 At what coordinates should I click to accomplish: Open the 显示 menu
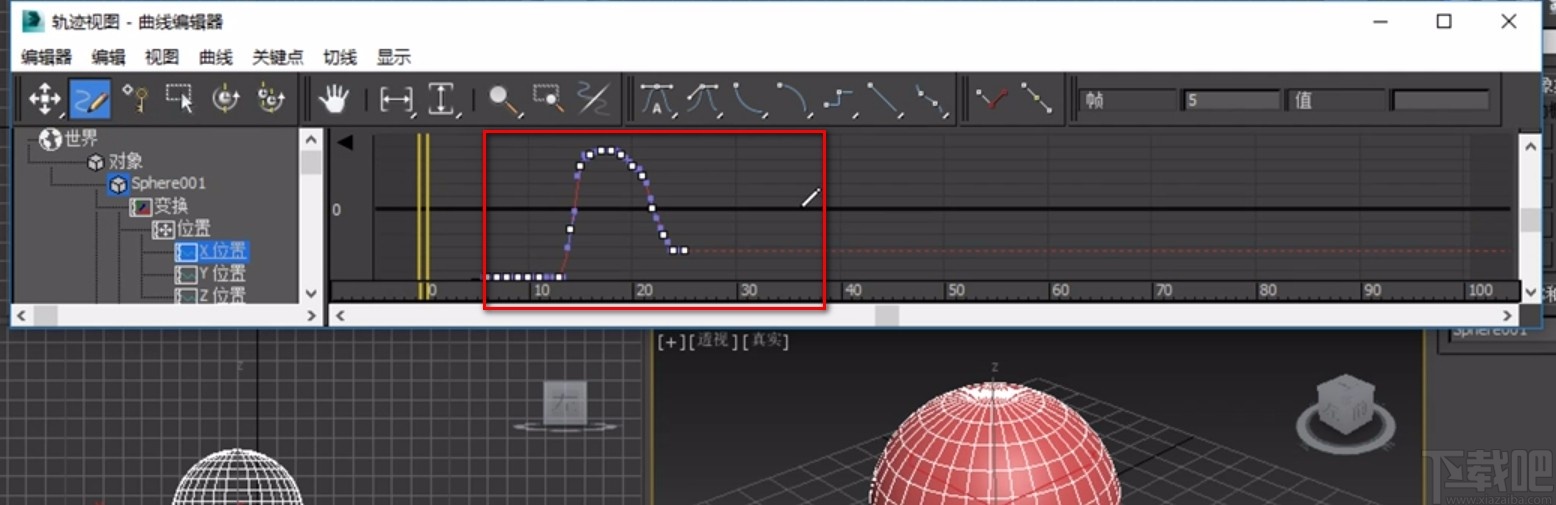394,57
